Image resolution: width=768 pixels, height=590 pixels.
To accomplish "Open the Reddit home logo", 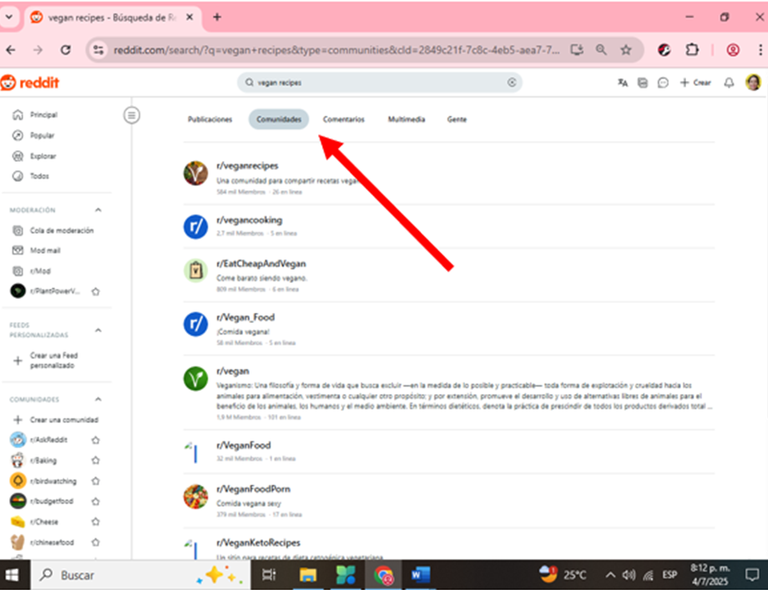I will point(29,82).
